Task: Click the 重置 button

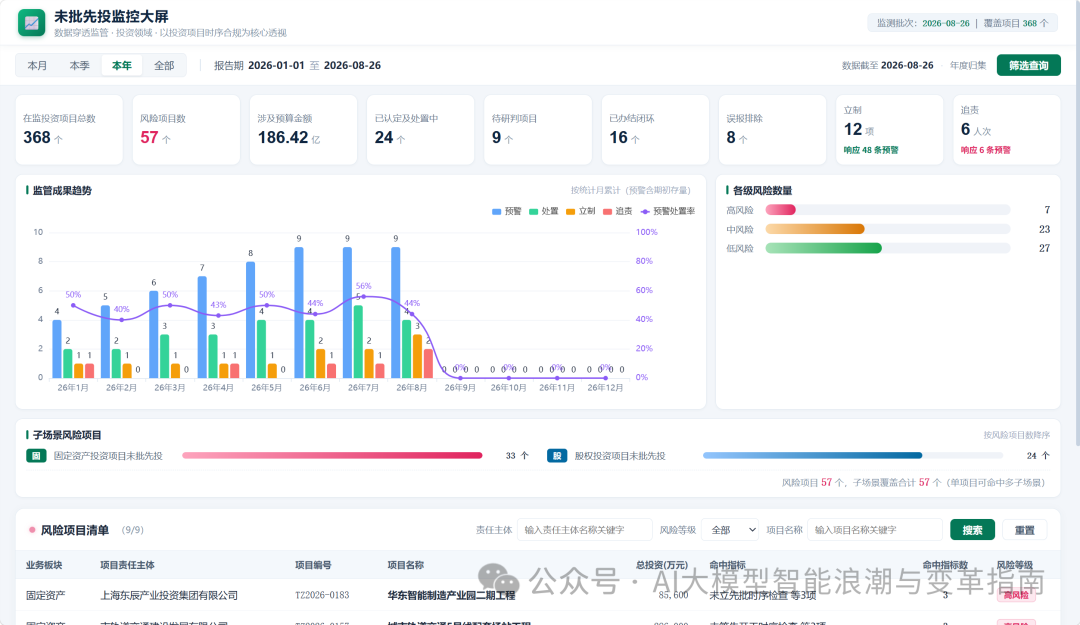Action: coord(1024,530)
